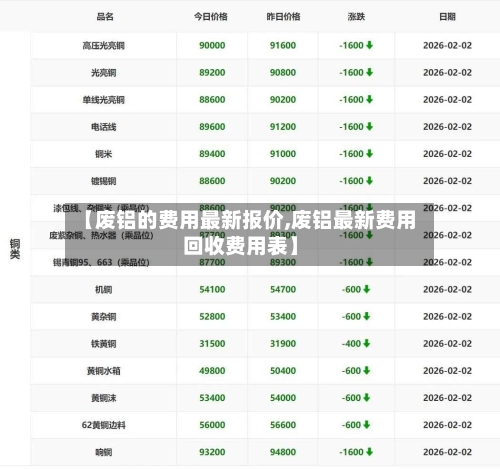Image resolution: width=500 pixels, height=469 pixels.
Task: Select the 单线光亮铜 product name
Action: tap(104, 100)
